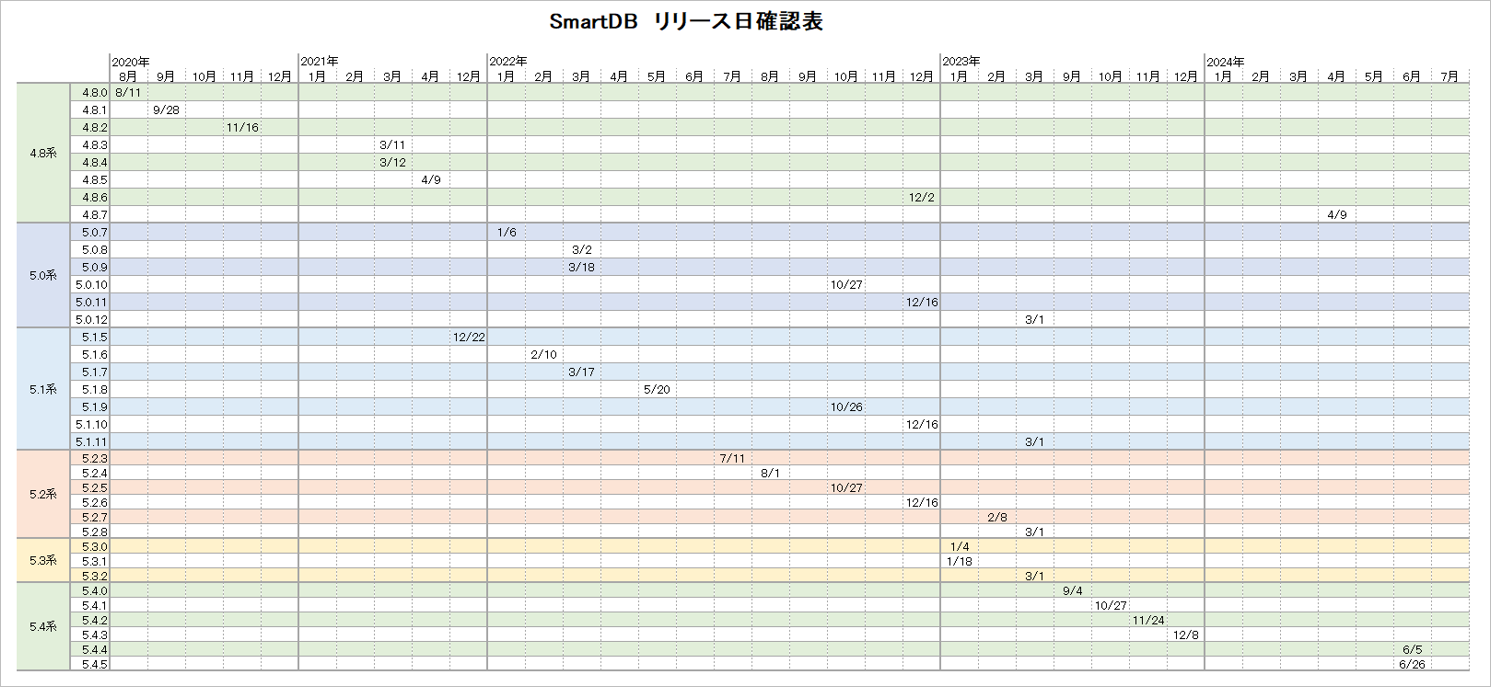The height and width of the screenshot is (687, 1491).
Task: Click the 1/18 date in row 5.3.1
Action: [958, 561]
